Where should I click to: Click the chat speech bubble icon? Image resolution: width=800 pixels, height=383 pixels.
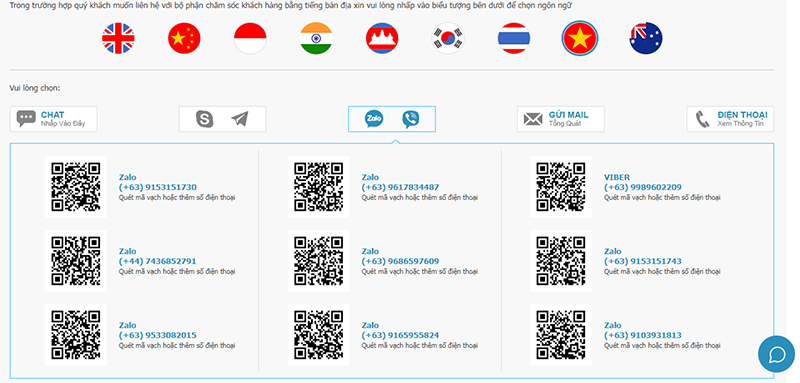click(x=26, y=119)
